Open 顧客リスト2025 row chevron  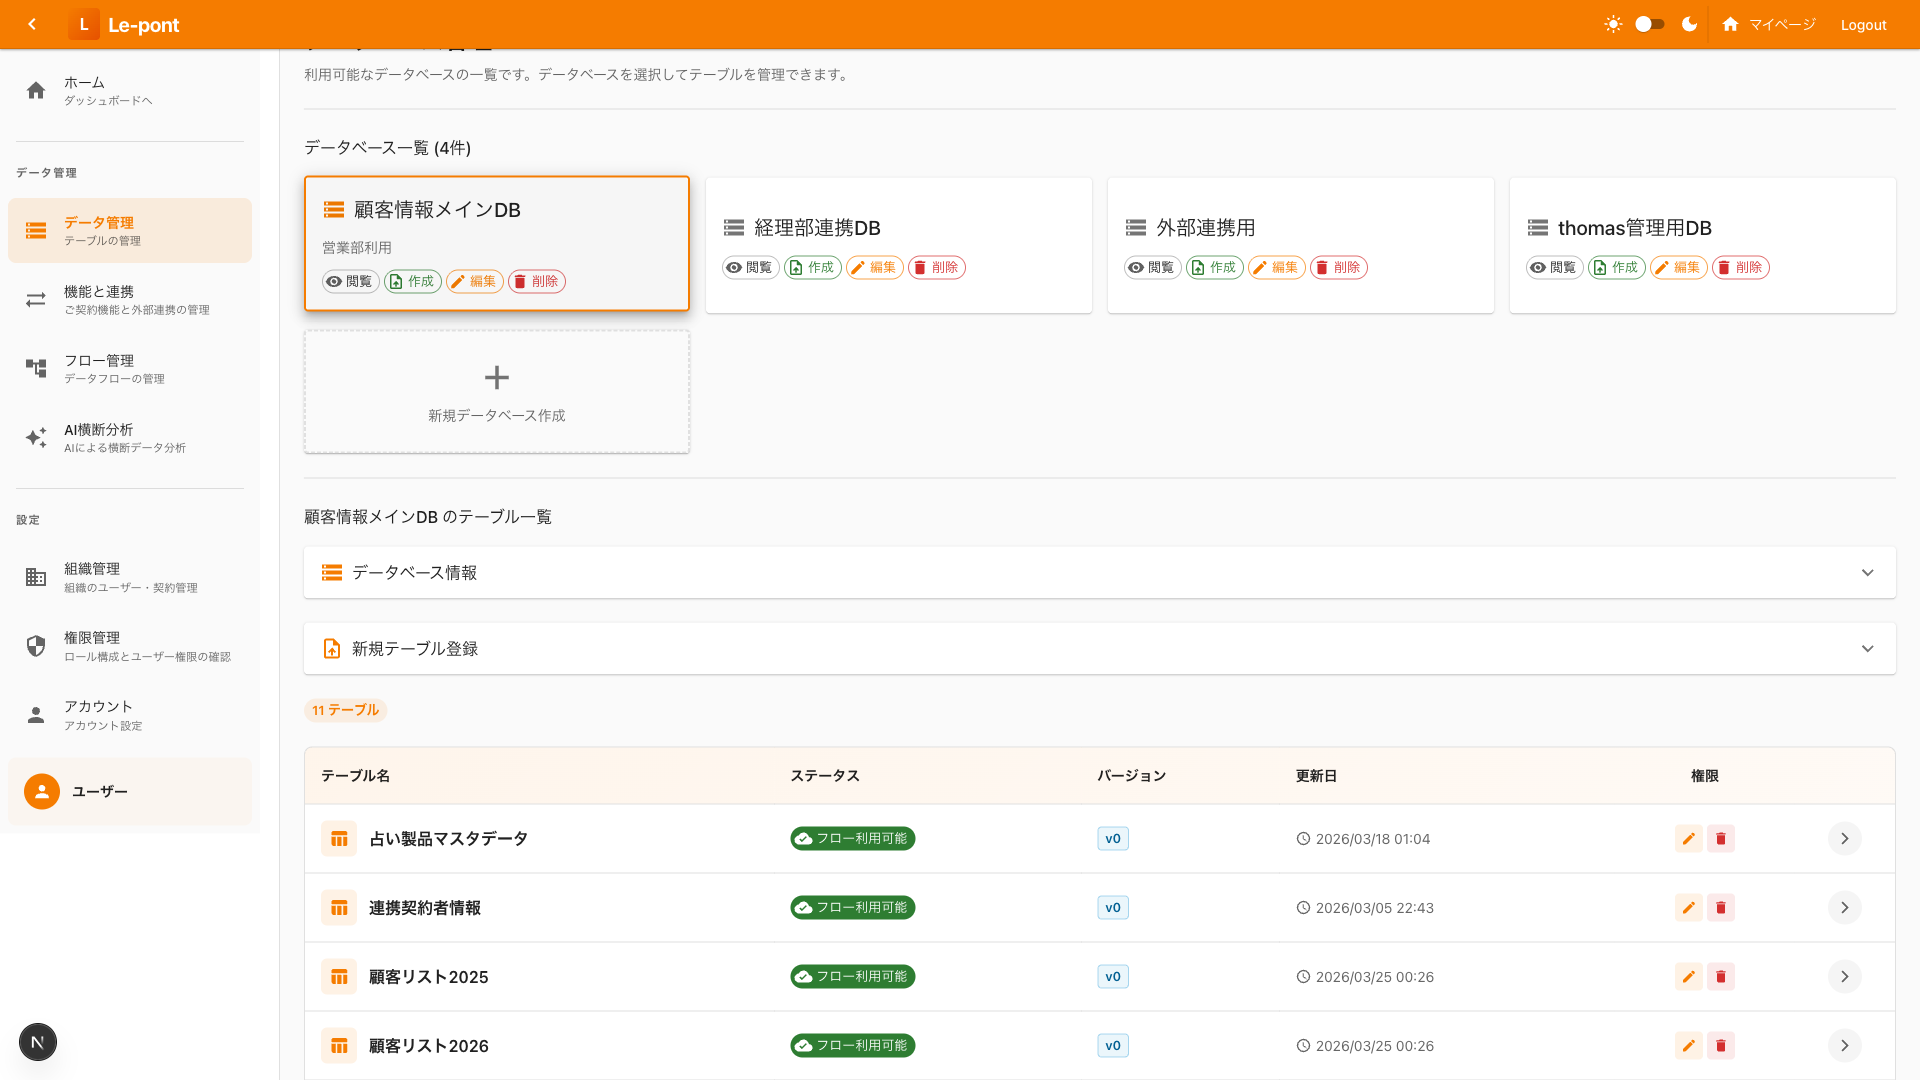pos(1844,977)
